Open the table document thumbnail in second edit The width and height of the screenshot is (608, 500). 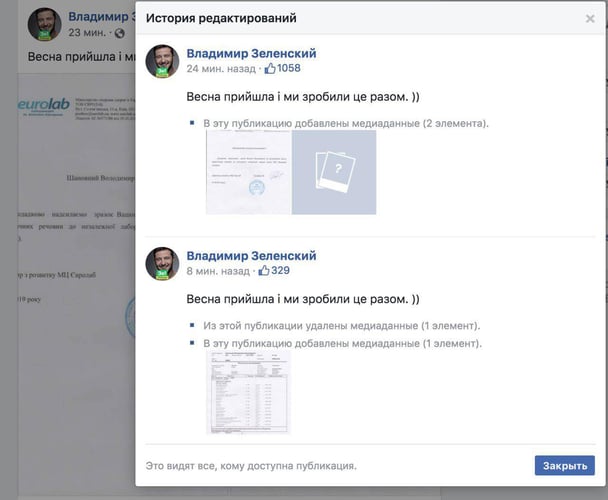(248, 391)
